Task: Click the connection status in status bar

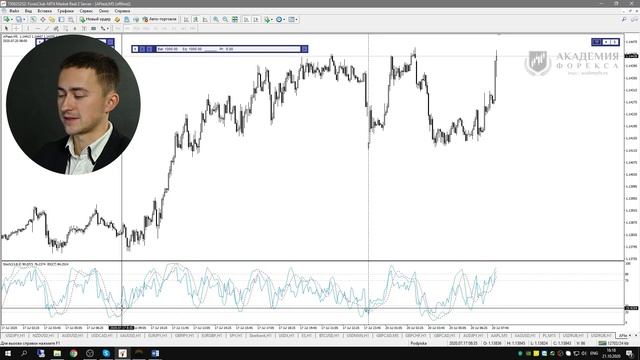Action: [614, 343]
